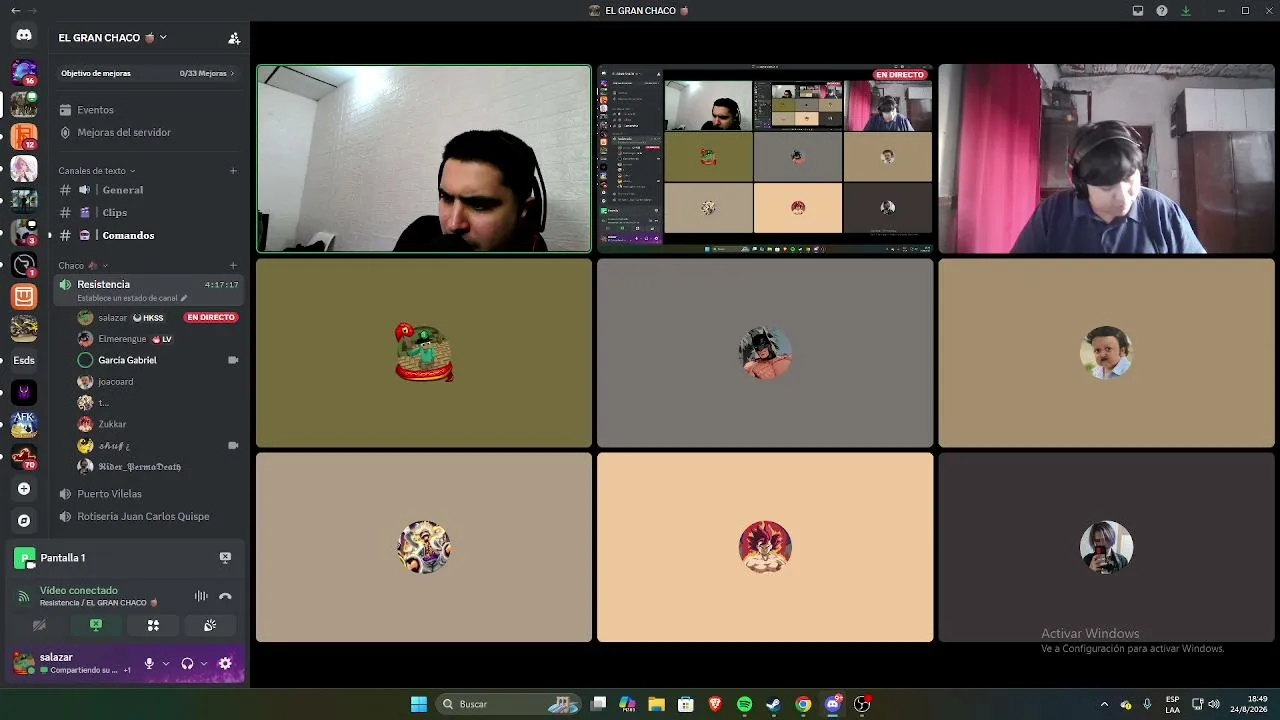This screenshot has width=1280, height=720.
Task: Collapse Canales de texto category
Action: point(96,170)
